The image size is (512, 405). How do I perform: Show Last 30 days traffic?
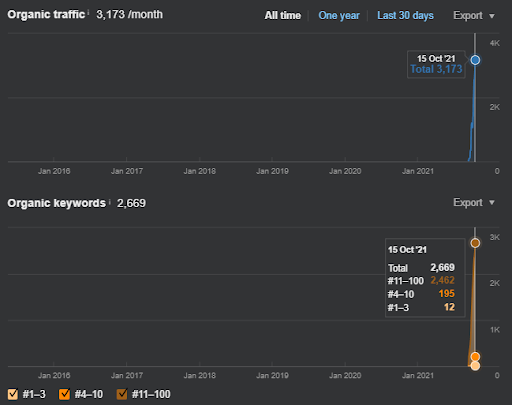(405, 15)
